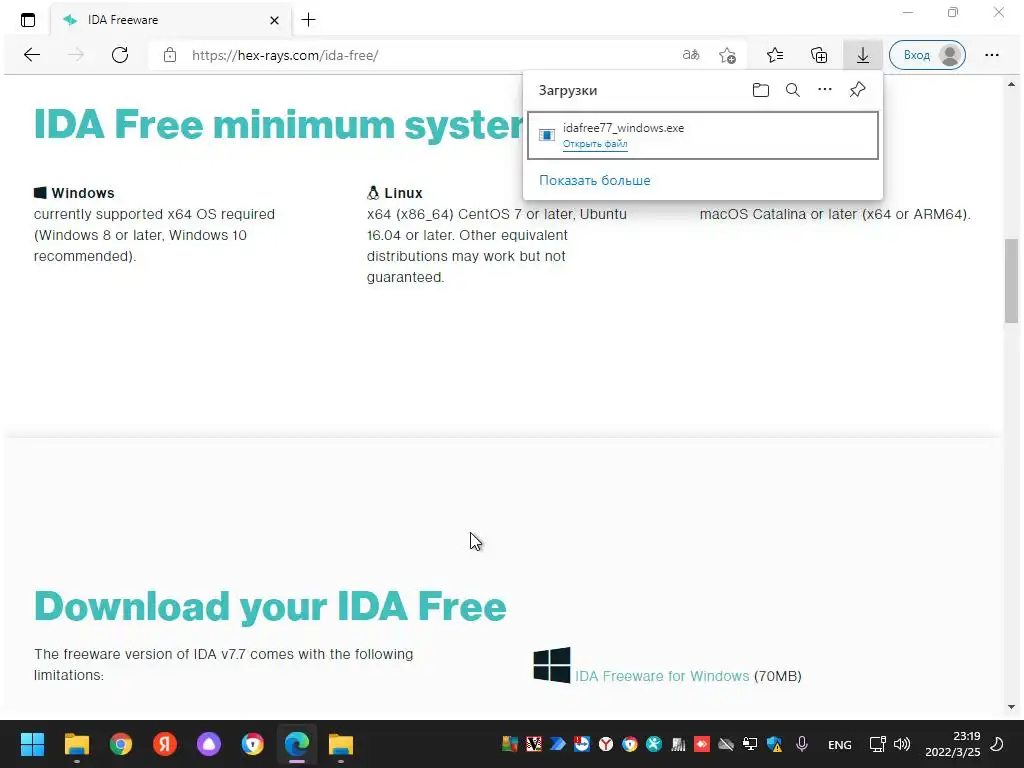This screenshot has height=768, width=1024.
Task: Open the tab actions menu icon
Action: pyautogui.click(x=28, y=20)
